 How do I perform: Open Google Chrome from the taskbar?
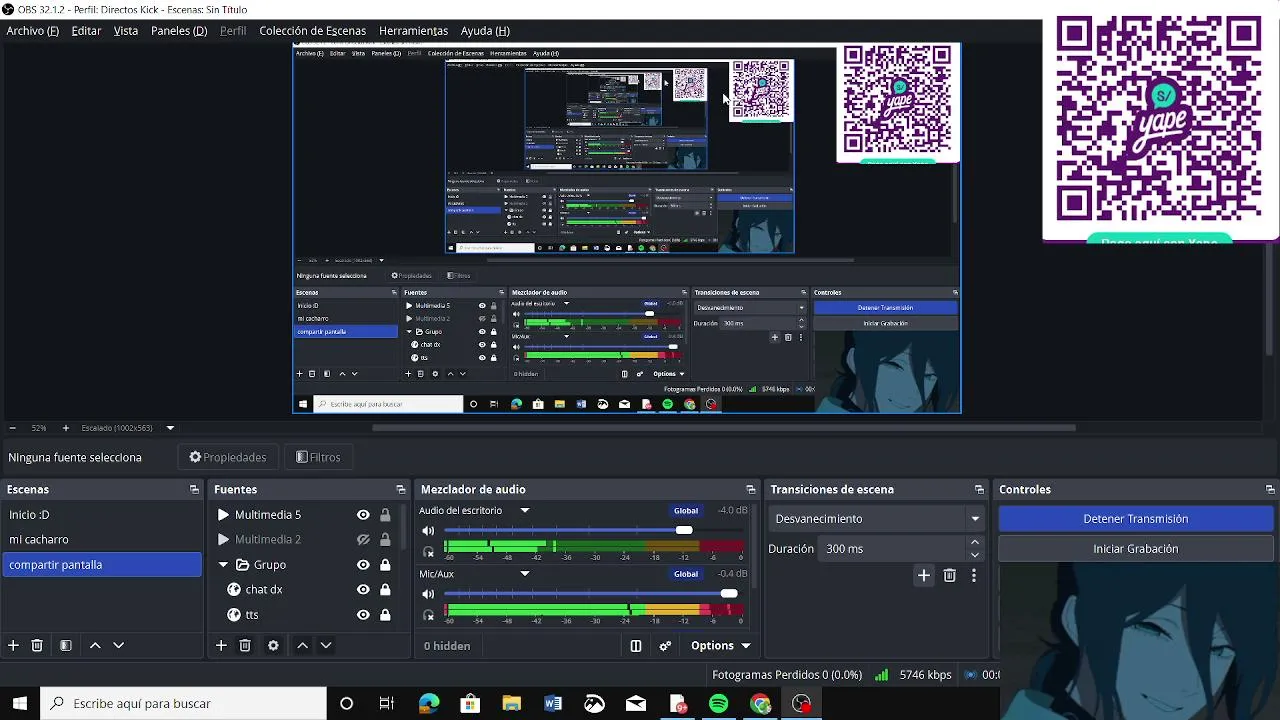coord(761,704)
